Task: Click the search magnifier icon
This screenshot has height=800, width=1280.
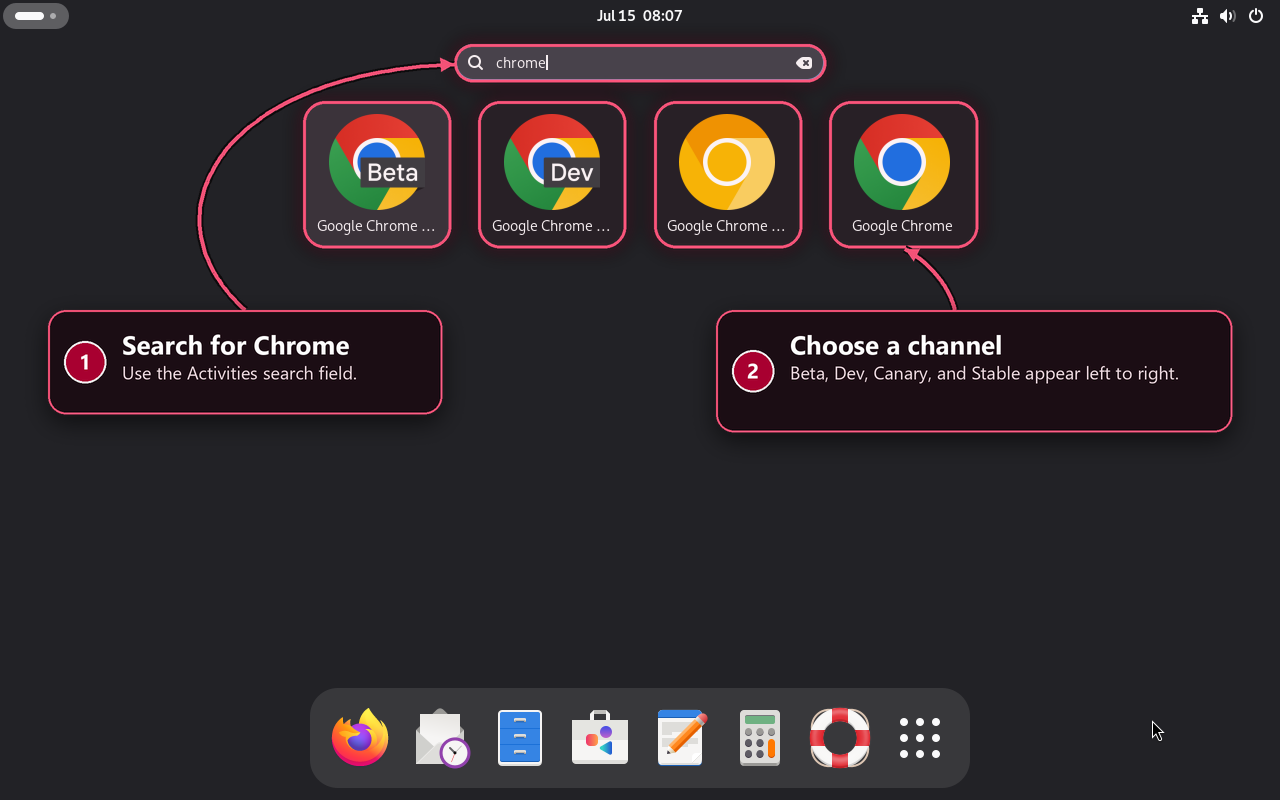Action: click(x=476, y=63)
